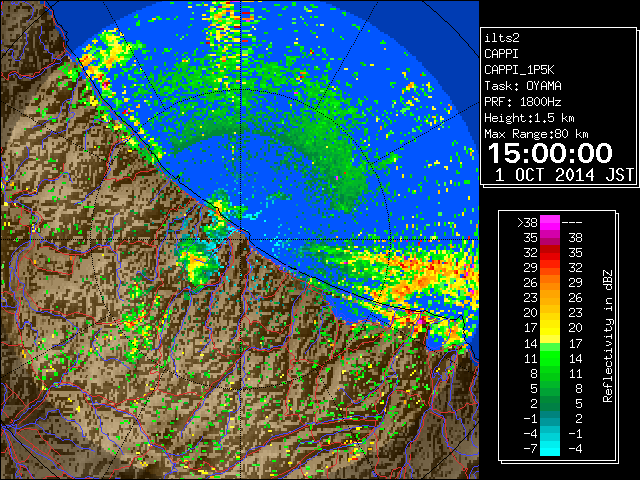This screenshot has height=480, width=640.
Task: Click the magenta high-reflectivity cell on the coastline
Action: pos(421,321)
